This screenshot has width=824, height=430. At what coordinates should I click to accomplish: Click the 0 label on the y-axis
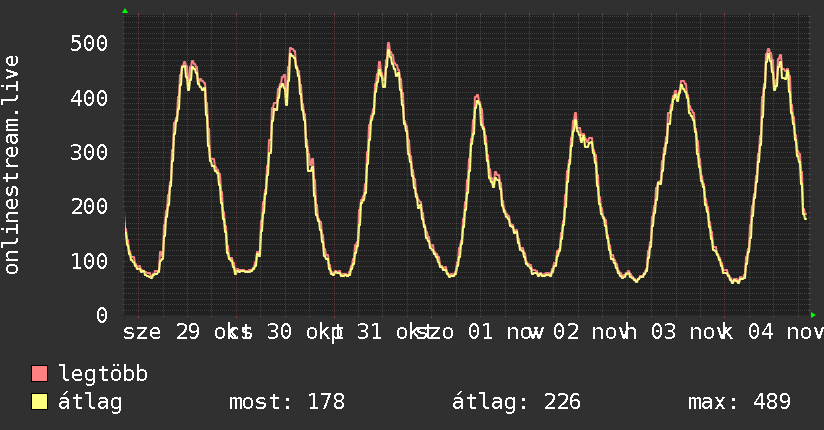coord(101,315)
